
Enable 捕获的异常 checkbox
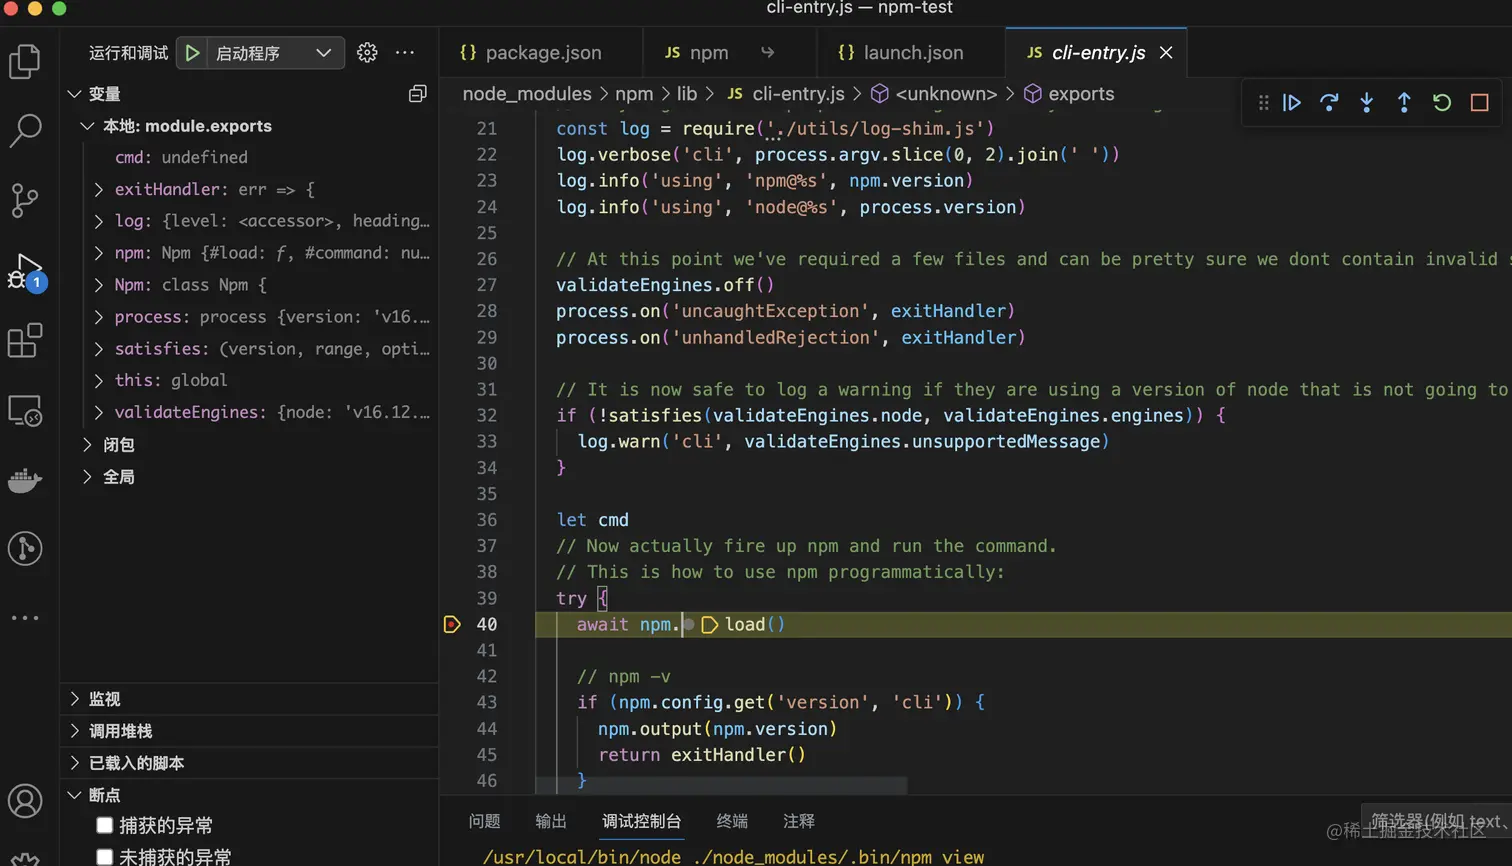[x=104, y=825]
